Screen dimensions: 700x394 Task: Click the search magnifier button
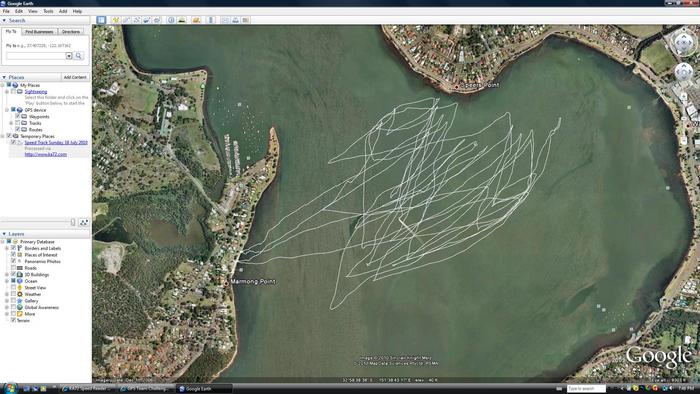[x=79, y=56]
